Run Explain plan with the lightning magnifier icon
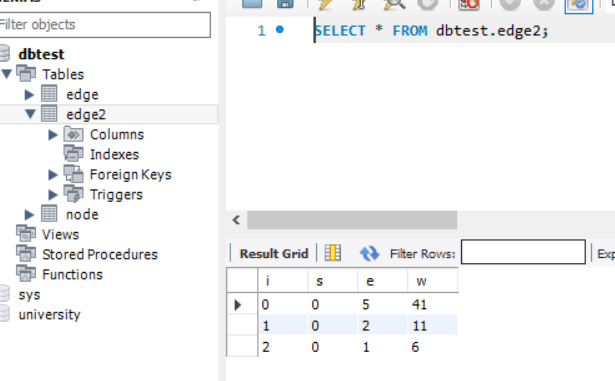This screenshot has height=381, width=615. (394, 4)
